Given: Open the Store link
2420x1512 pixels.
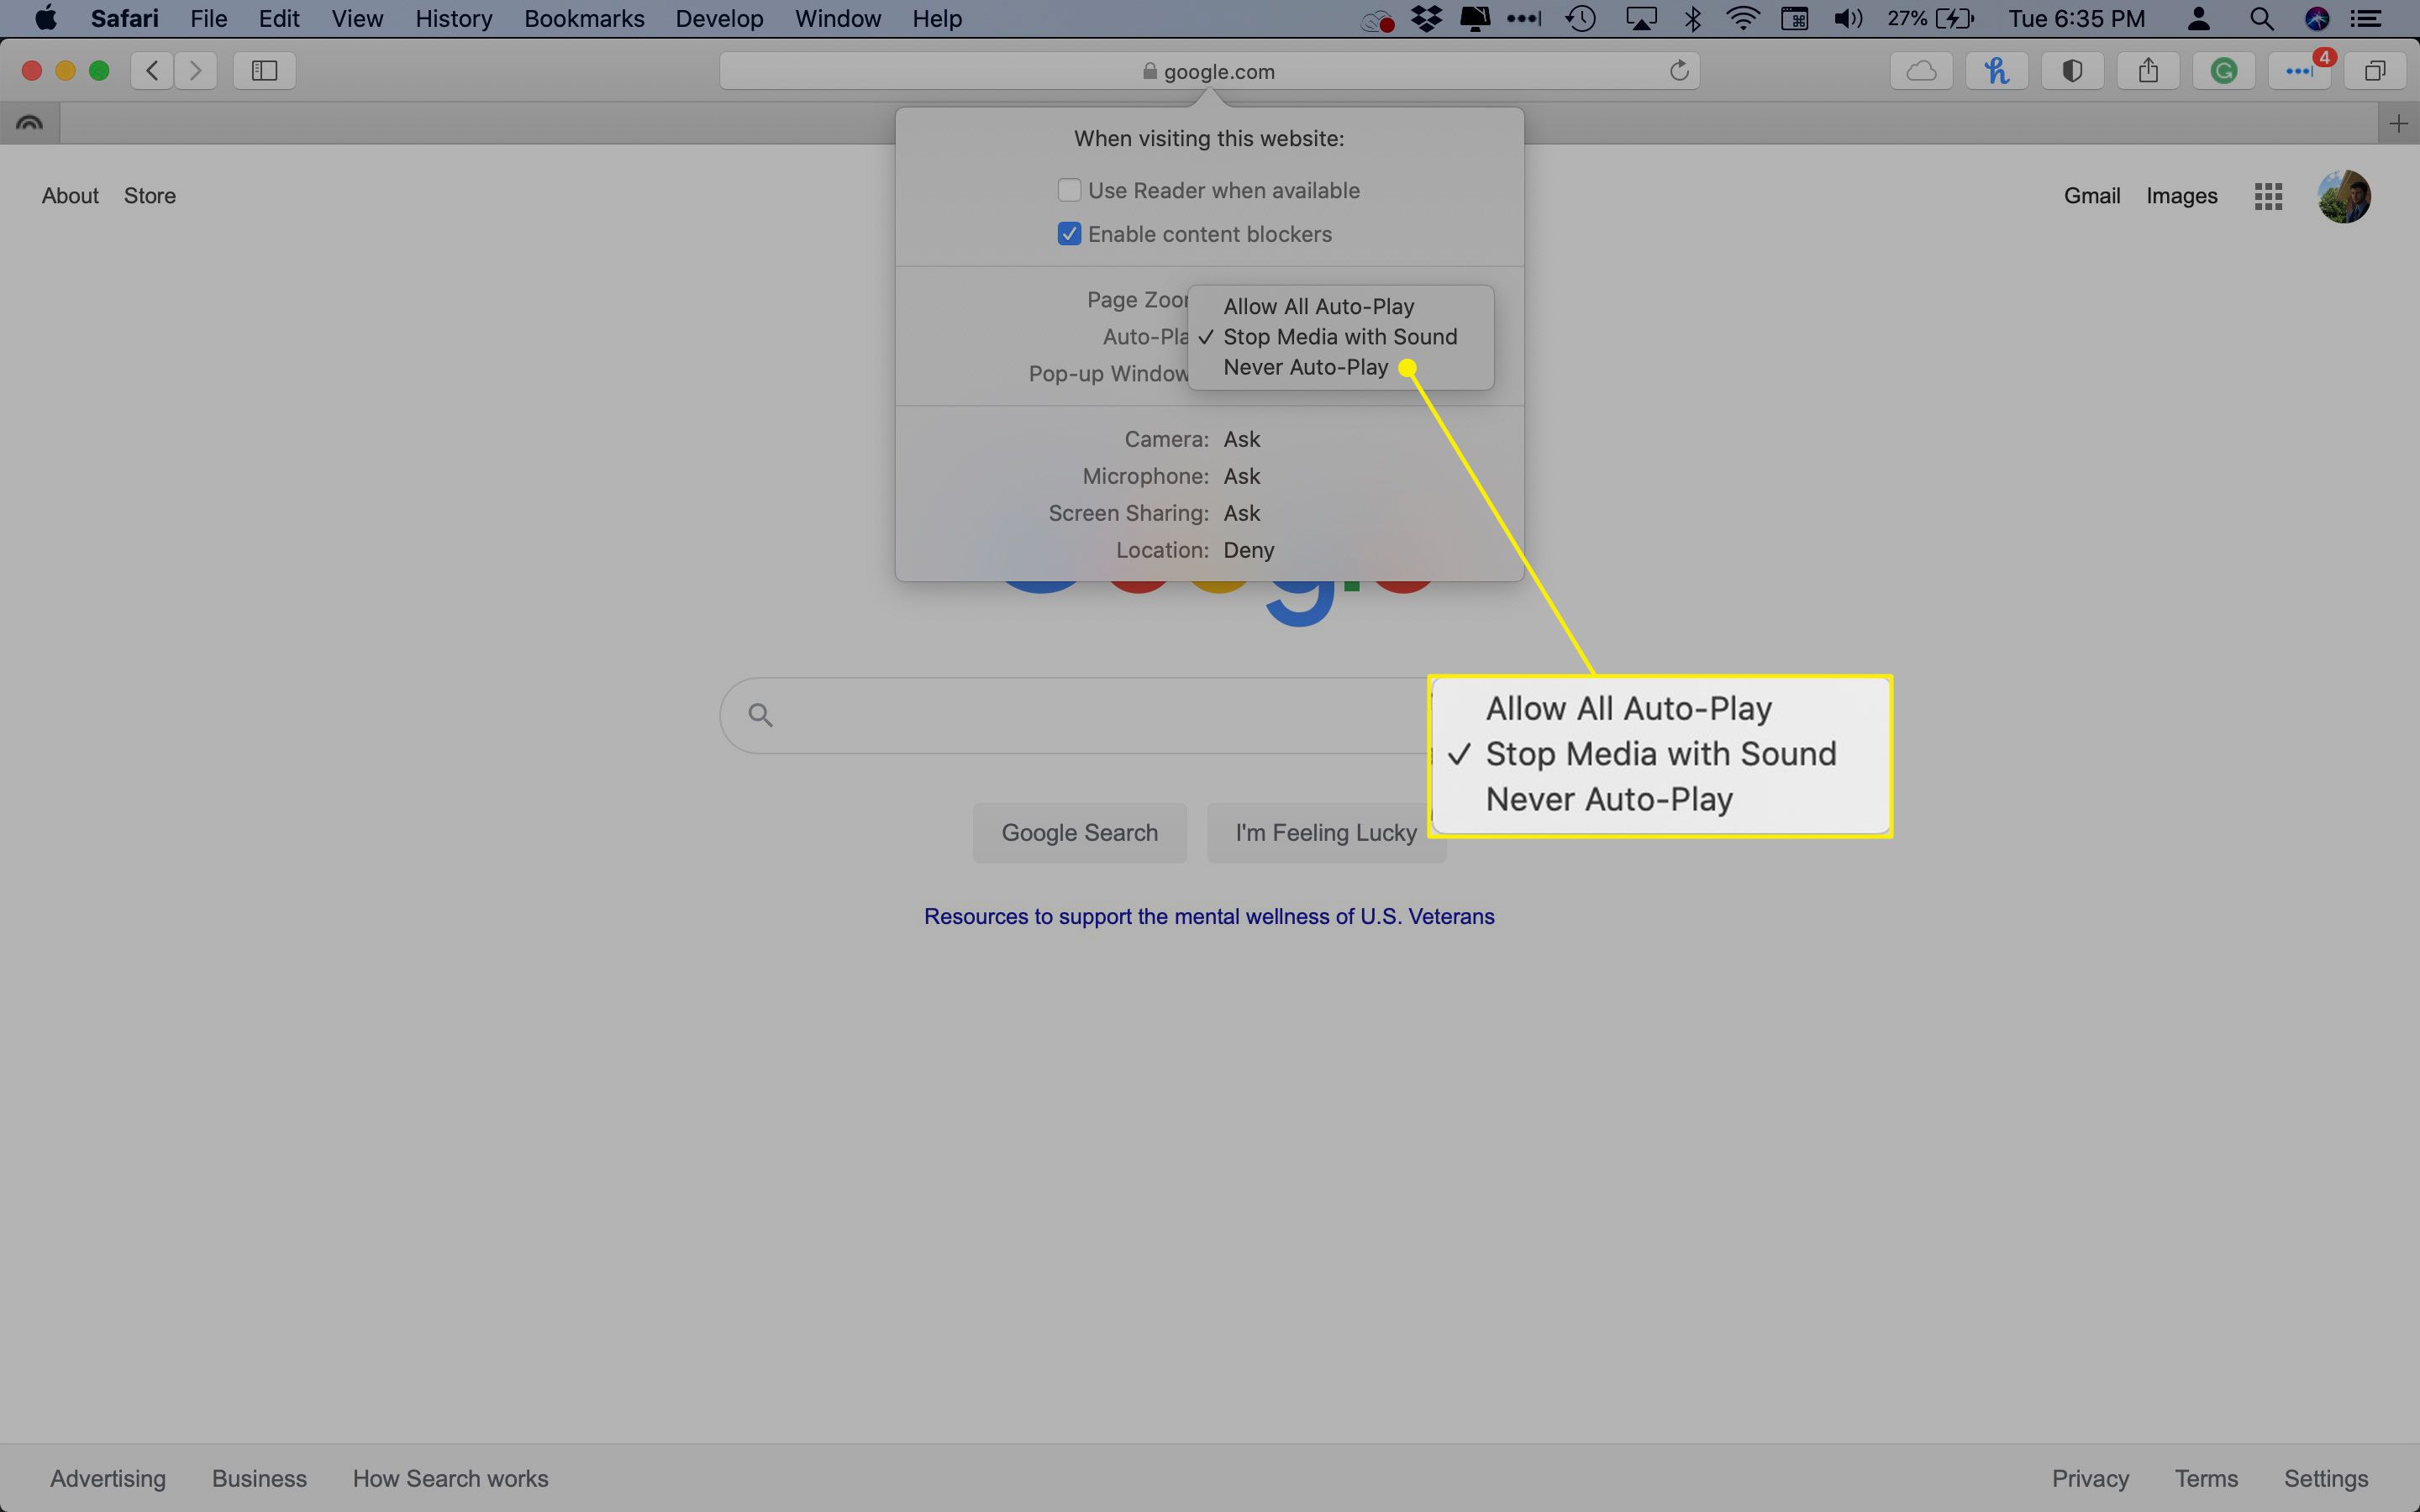Looking at the screenshot, I should (x=150, y=196).
